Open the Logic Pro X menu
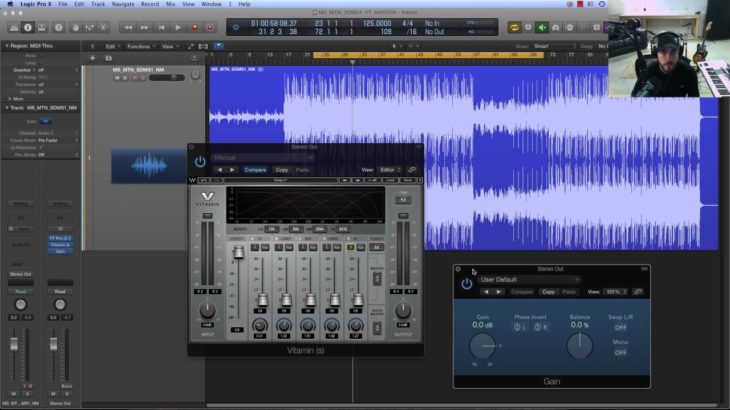 pyautogui.click(x=36, y=4)
